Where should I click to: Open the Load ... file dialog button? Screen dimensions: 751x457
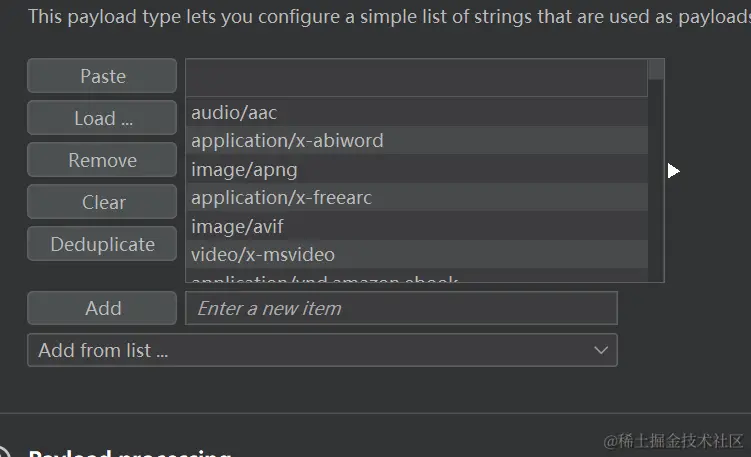(x=102, y=118)
